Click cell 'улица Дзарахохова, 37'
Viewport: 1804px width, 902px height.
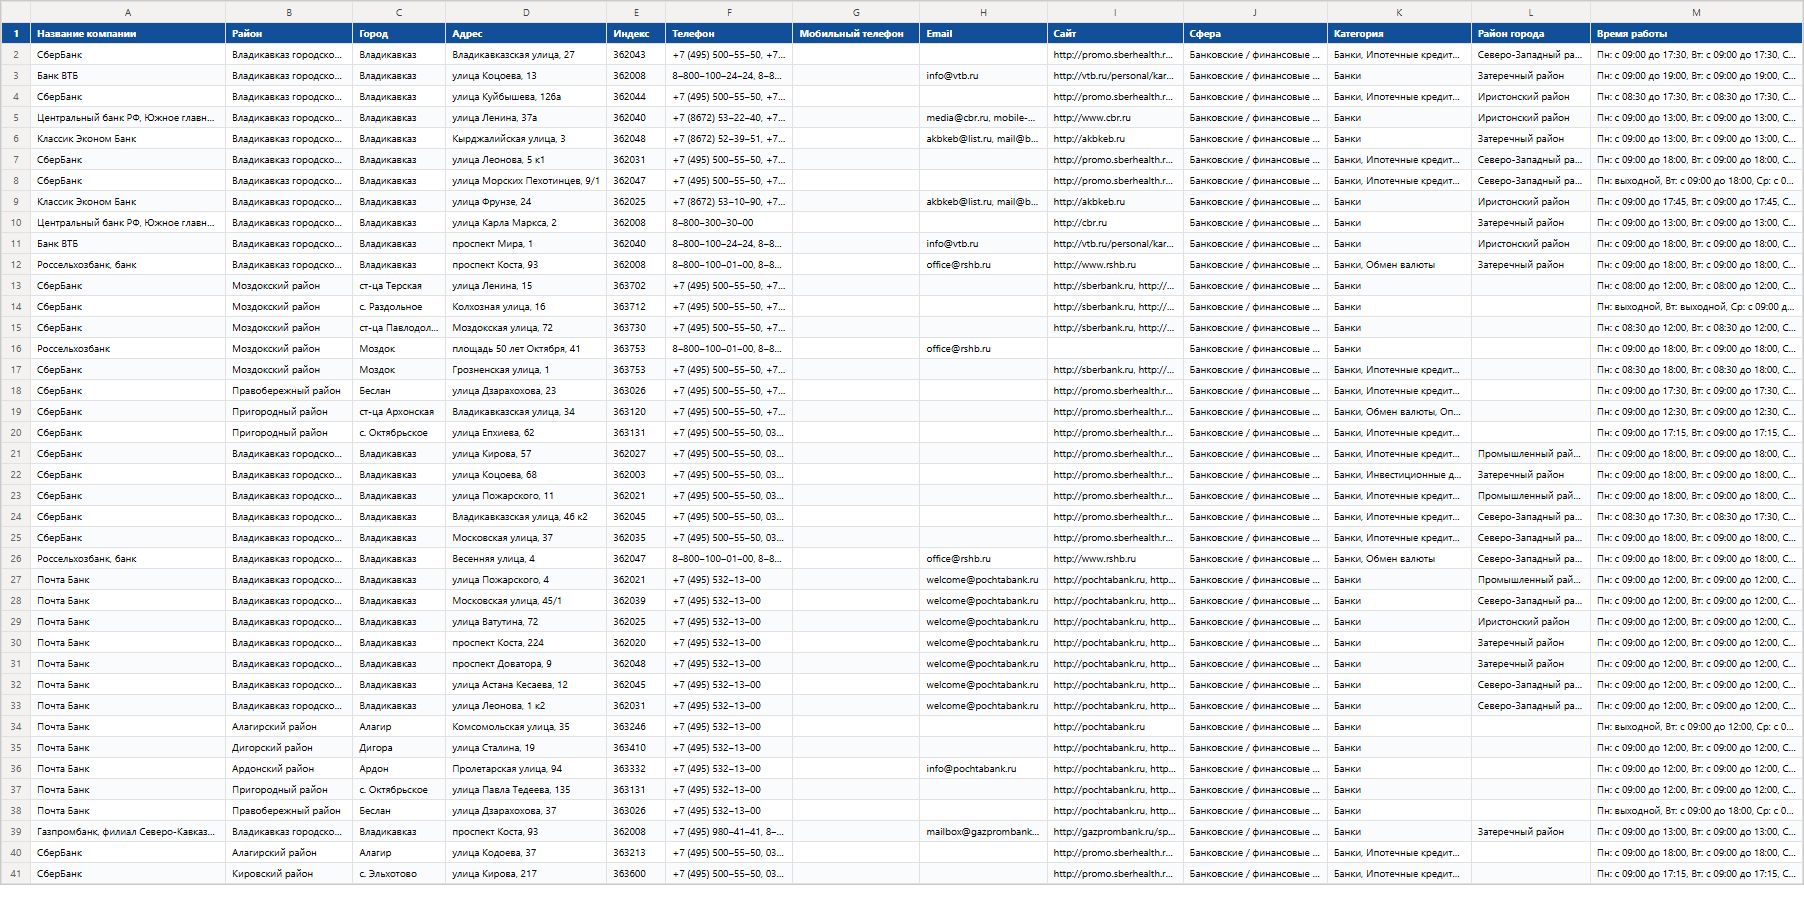click(x=526, y=811)
